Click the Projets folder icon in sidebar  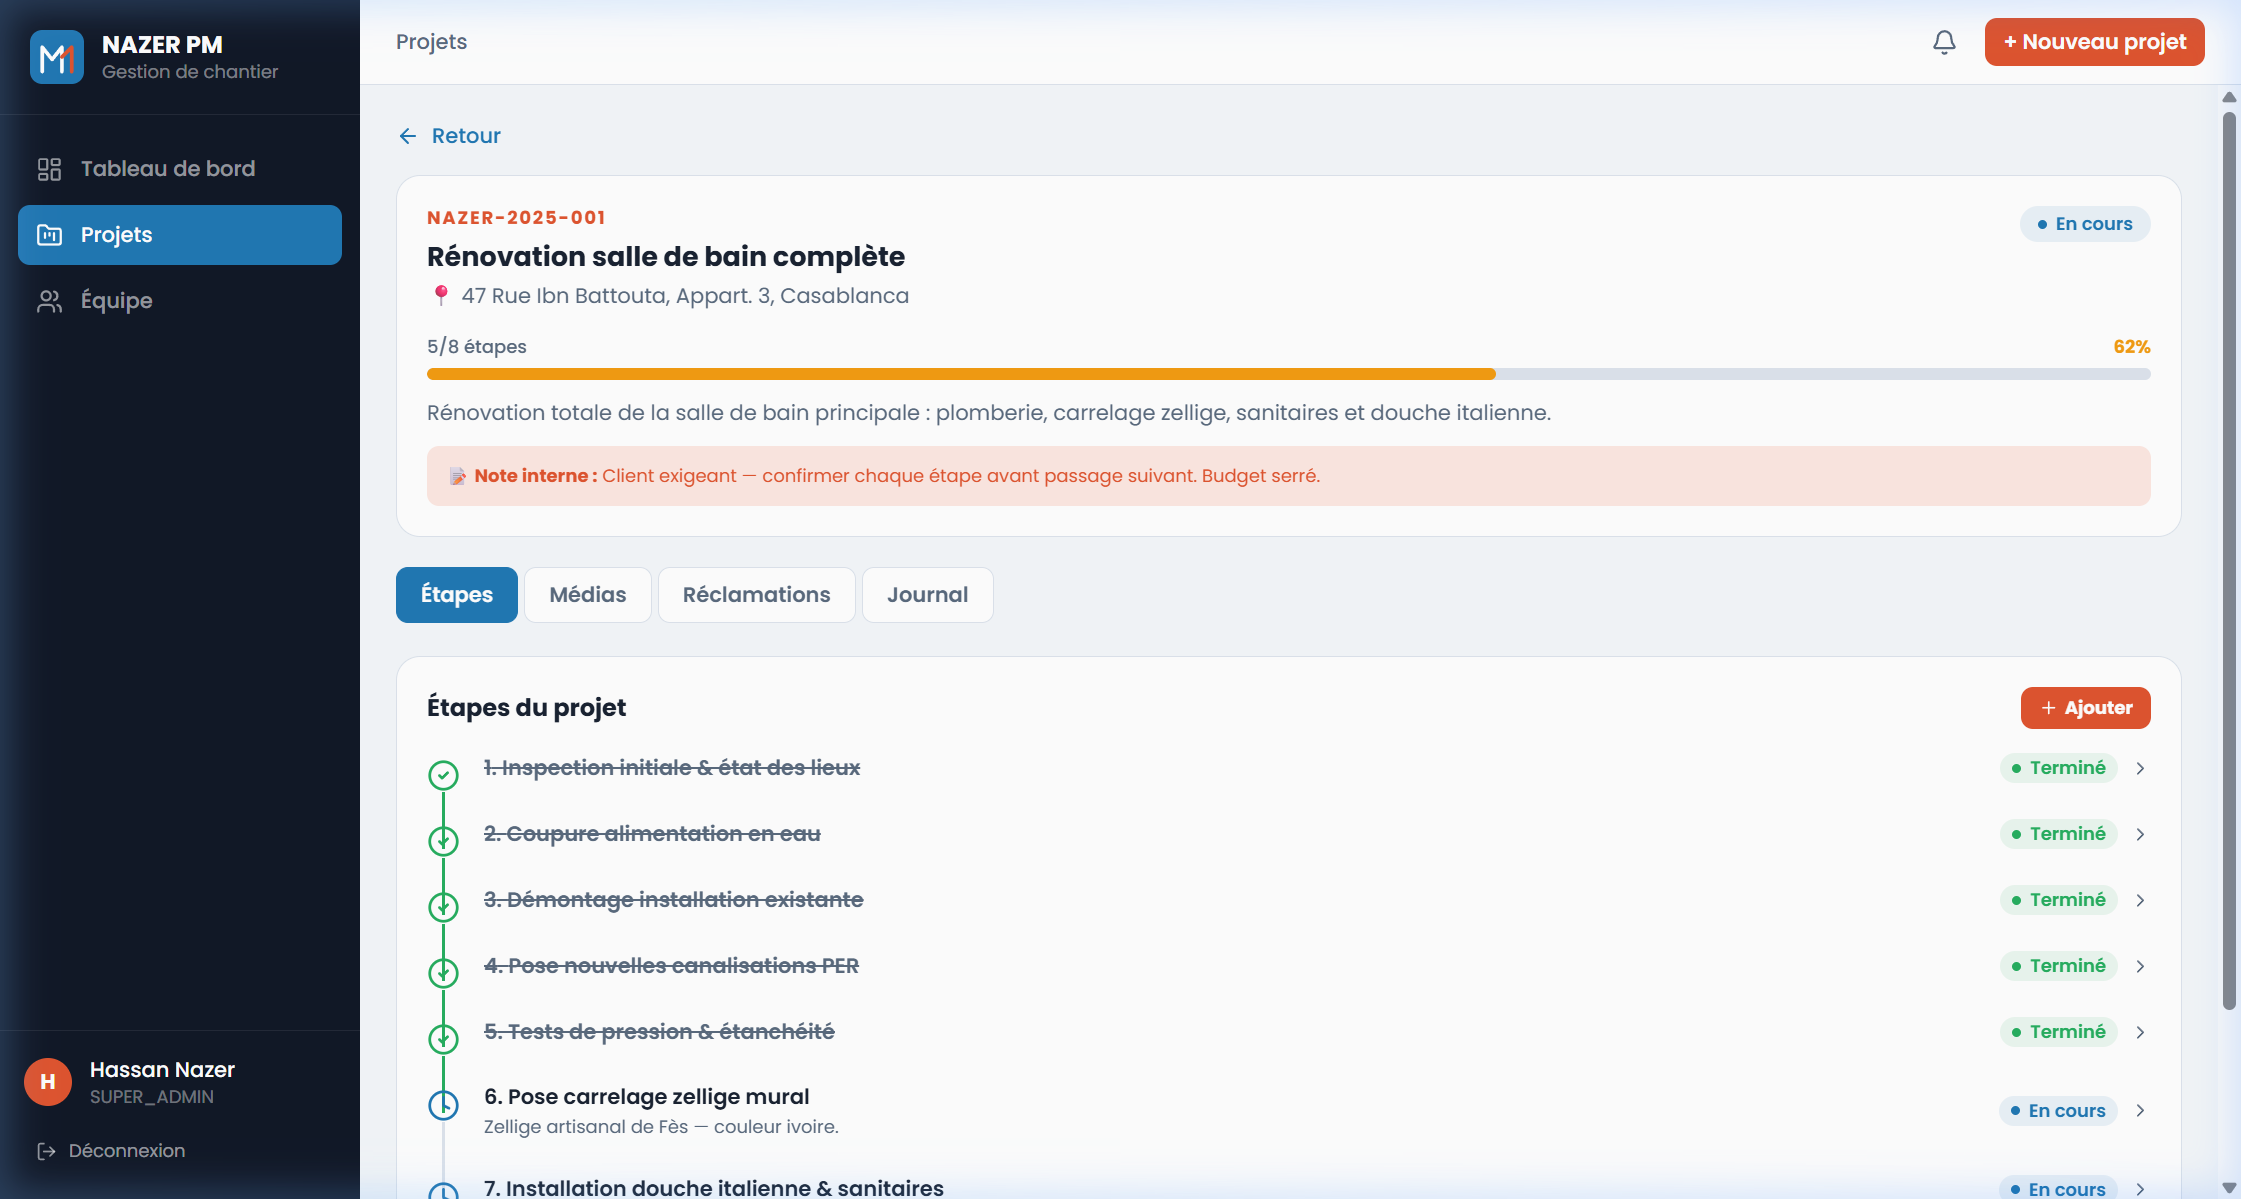tap(49, 235)
